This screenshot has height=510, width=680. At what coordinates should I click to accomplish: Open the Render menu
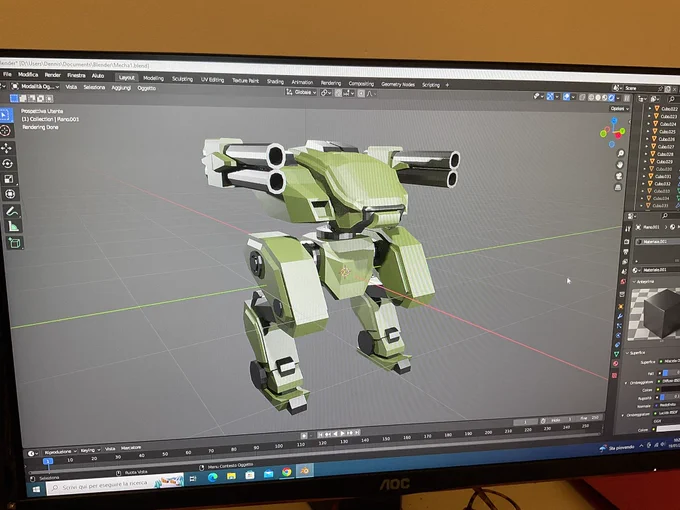click(53, 75)
